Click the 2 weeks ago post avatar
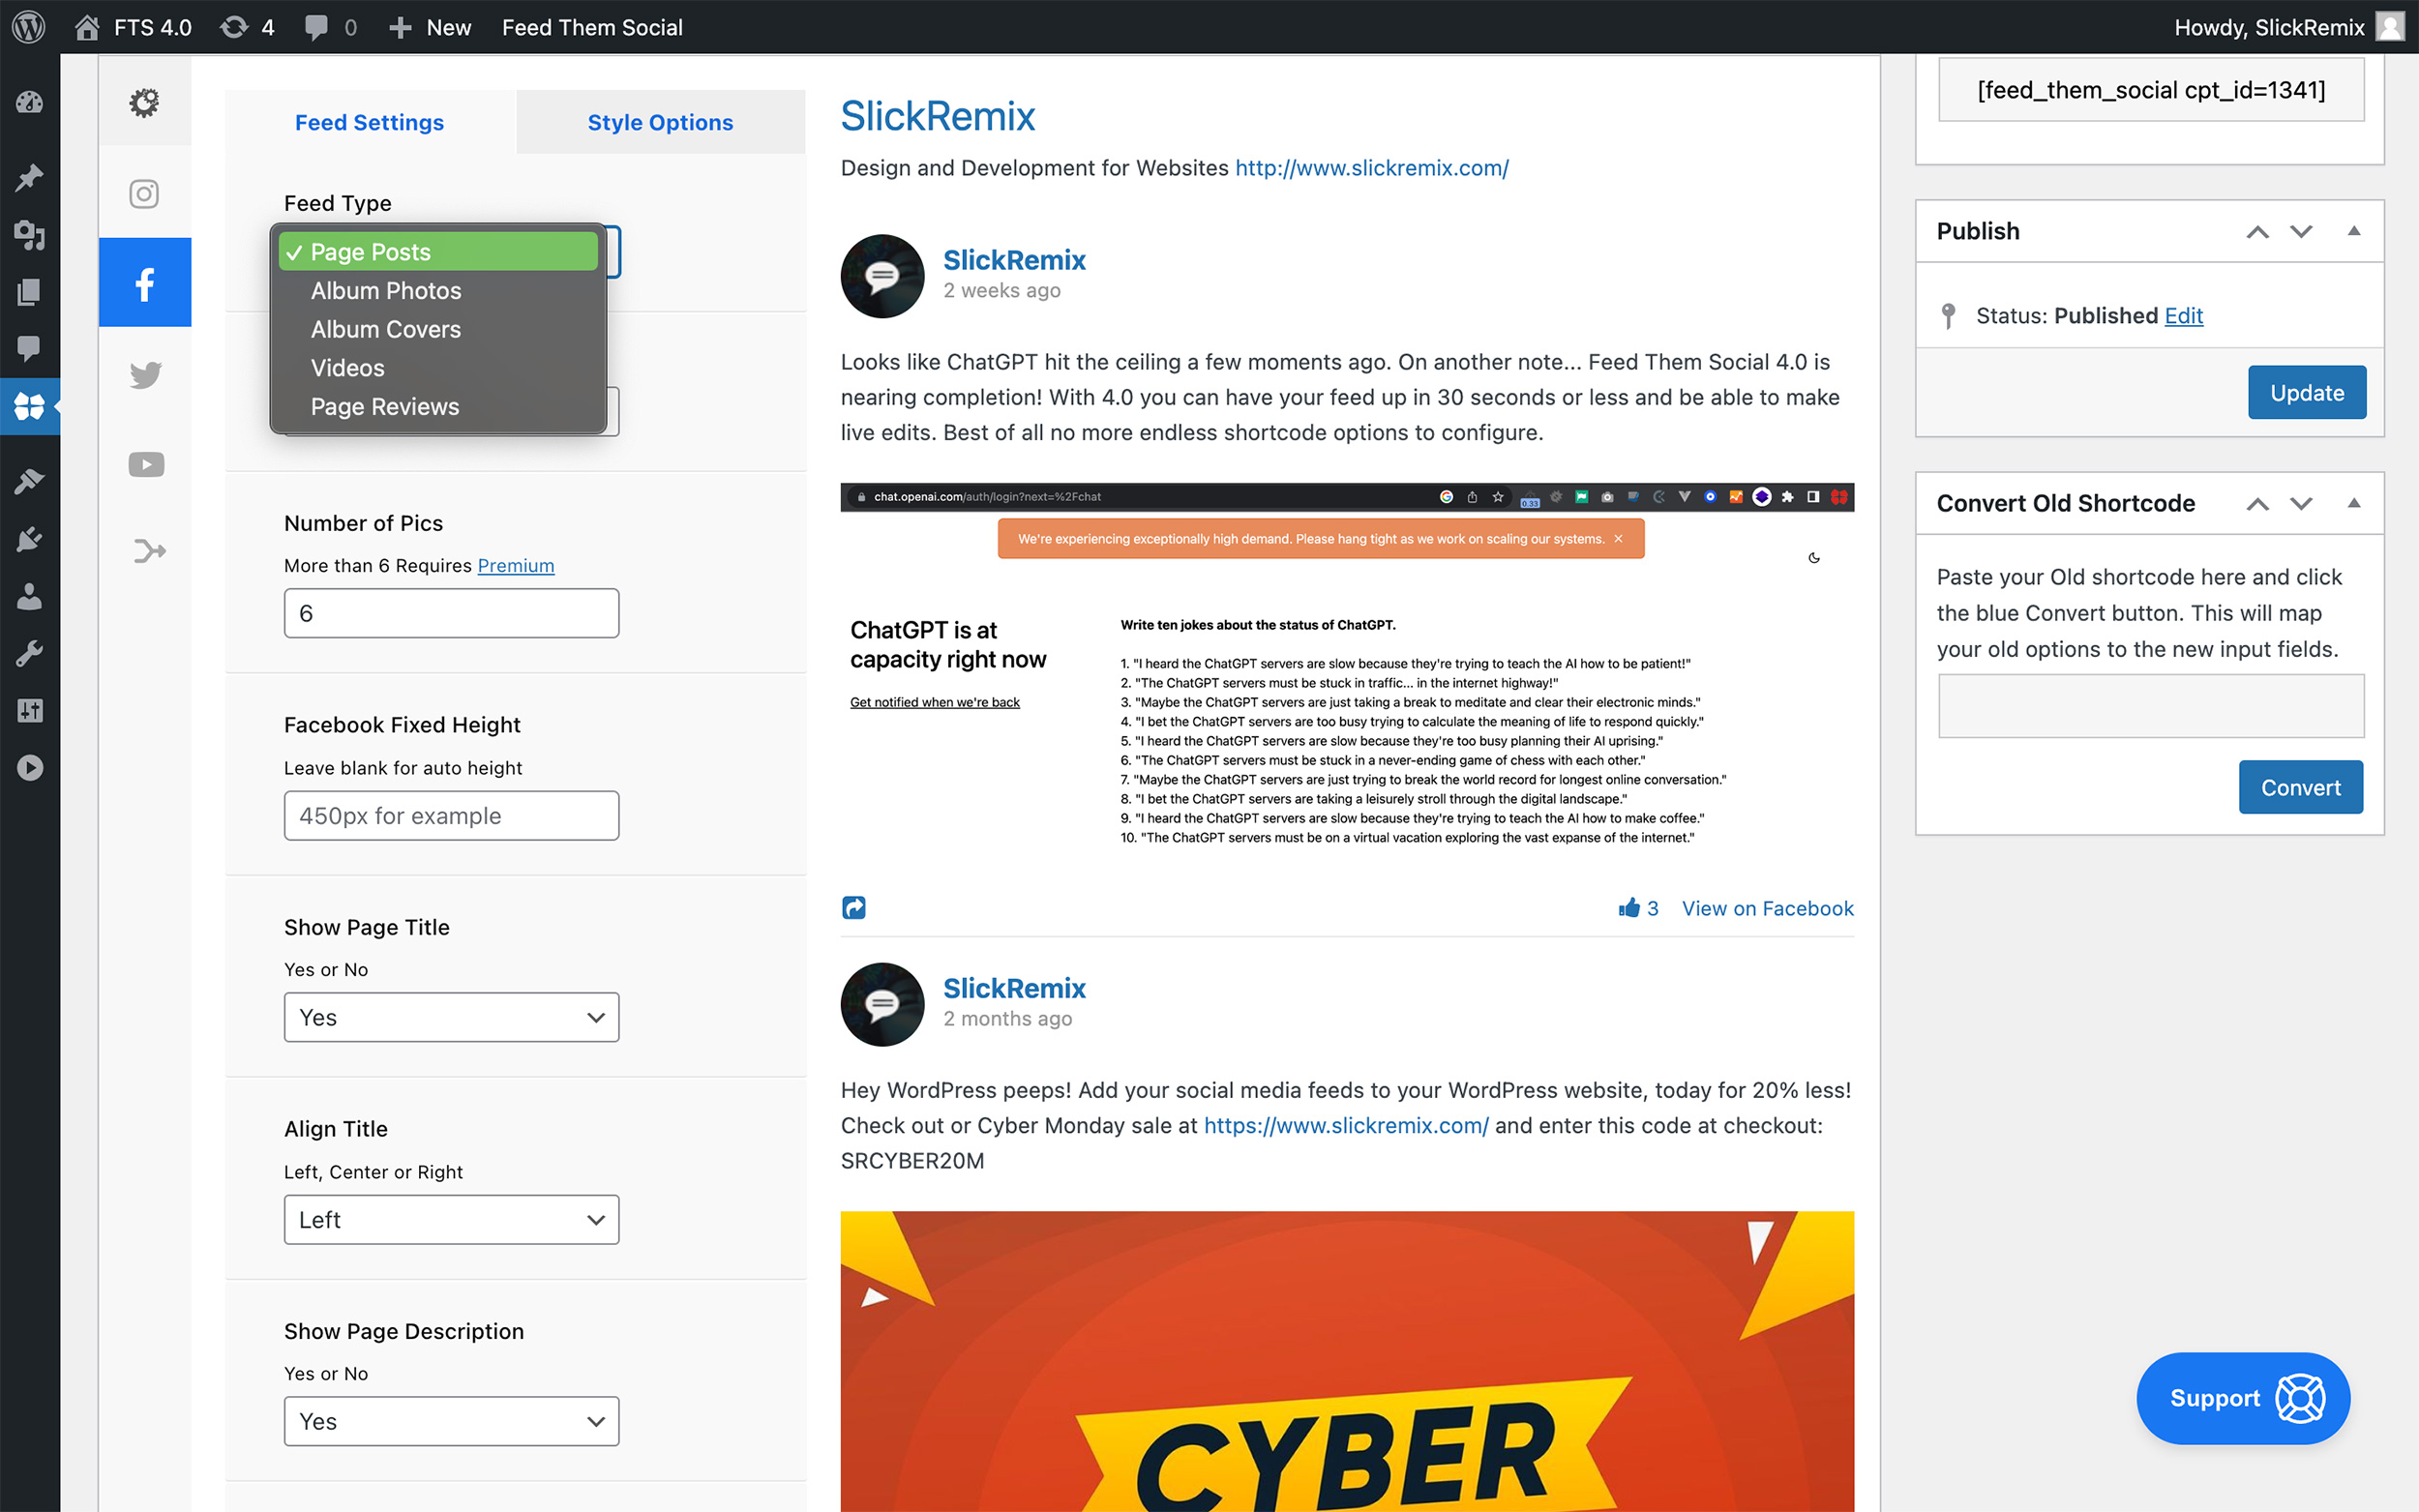Screen dimensions: 2419x1512 click(882, 276)
